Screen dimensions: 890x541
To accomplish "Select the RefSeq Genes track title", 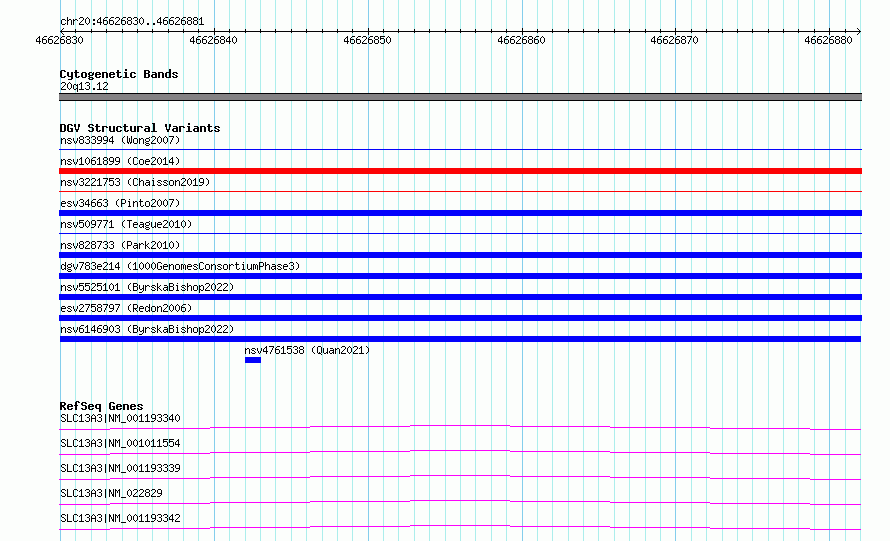I will pyautogui.click(x=101, y=406).
